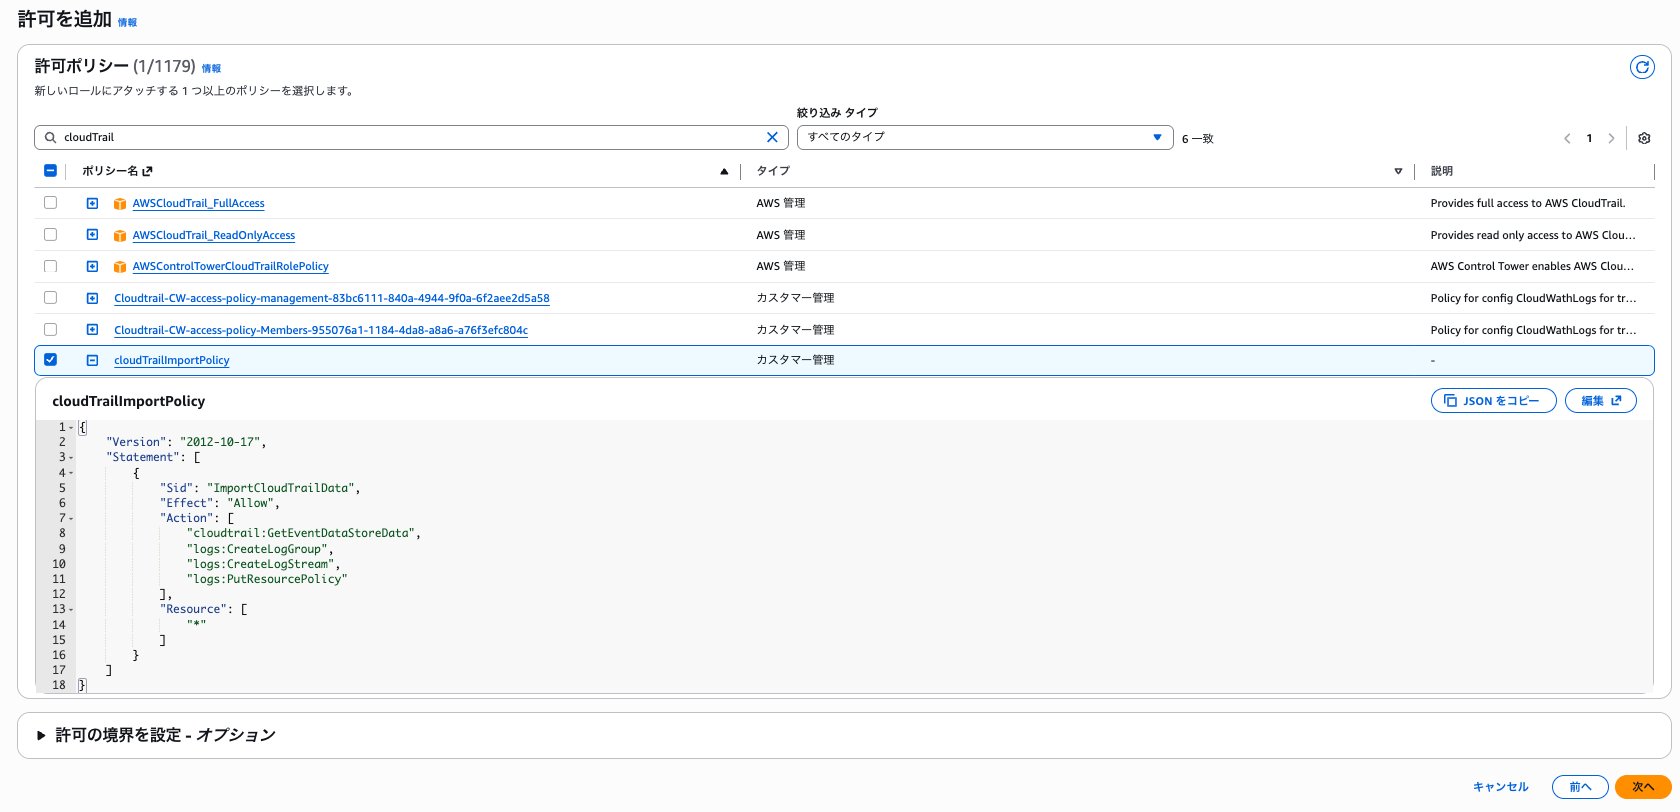Collapse line 7 Action array in JSON
The height and width of the screenshot is (812, 1680).
pyautogui.click(x=73, y=519)
